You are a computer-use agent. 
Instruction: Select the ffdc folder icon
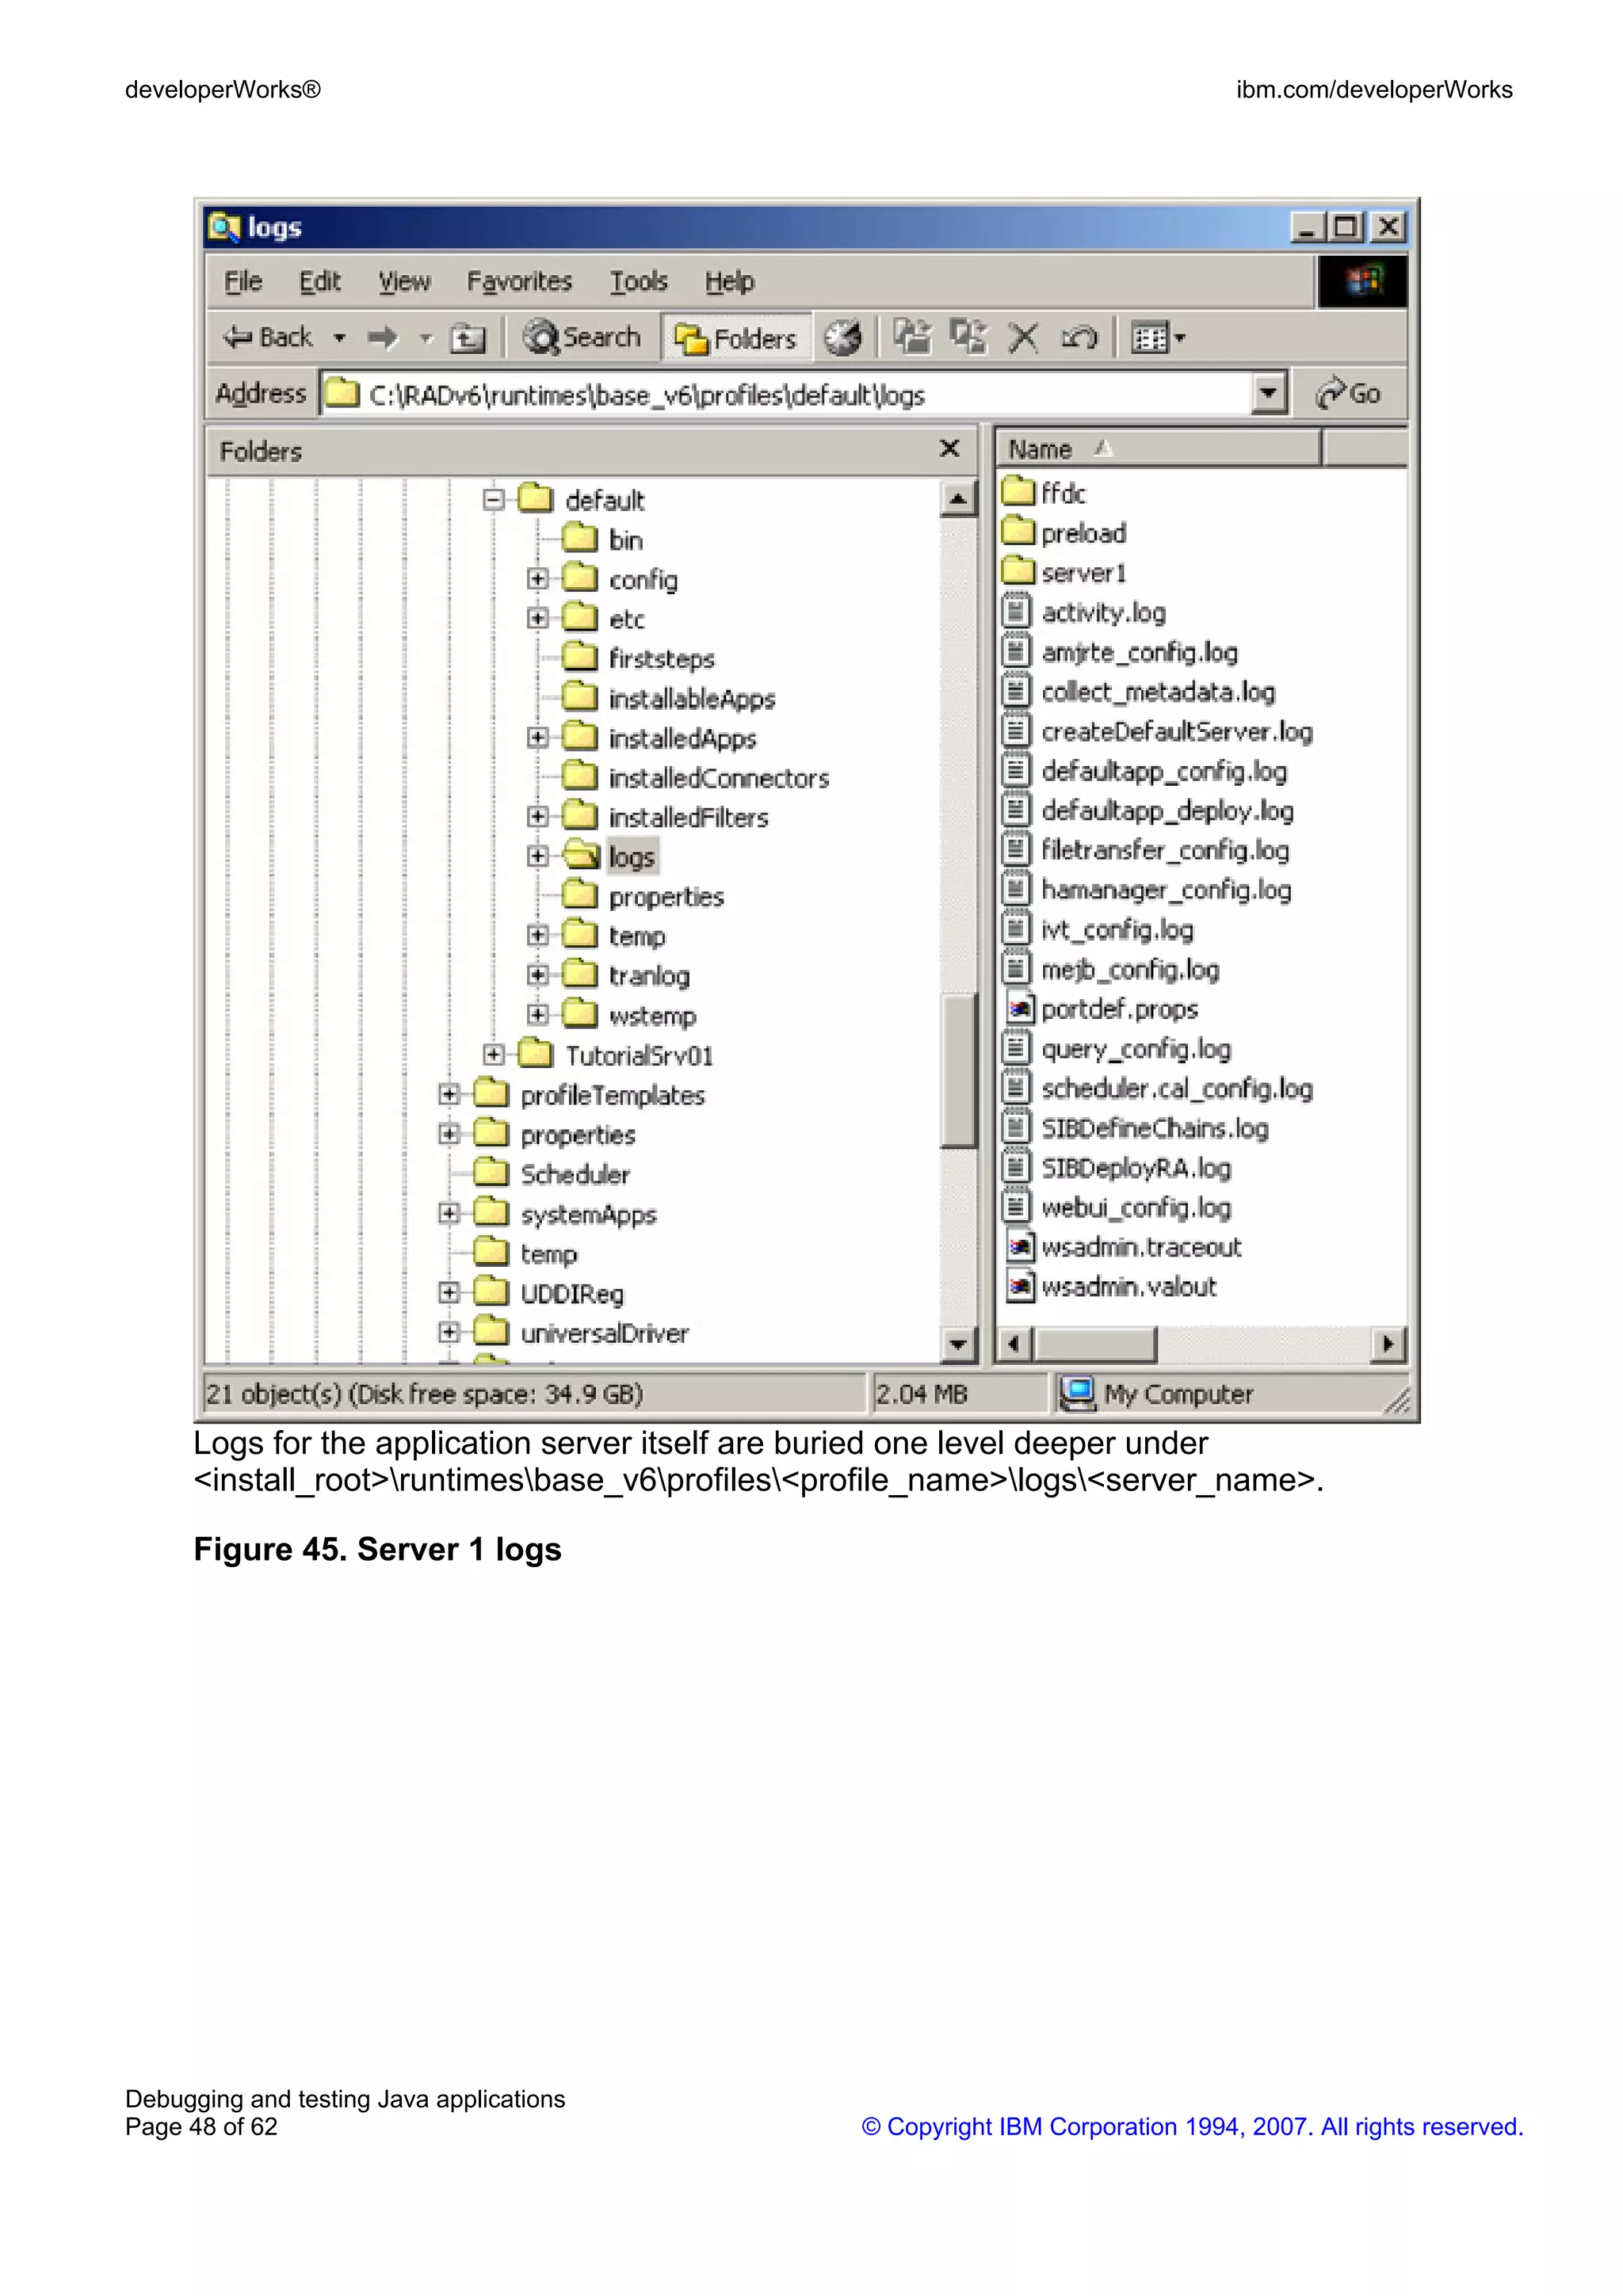pos(1018,491)
